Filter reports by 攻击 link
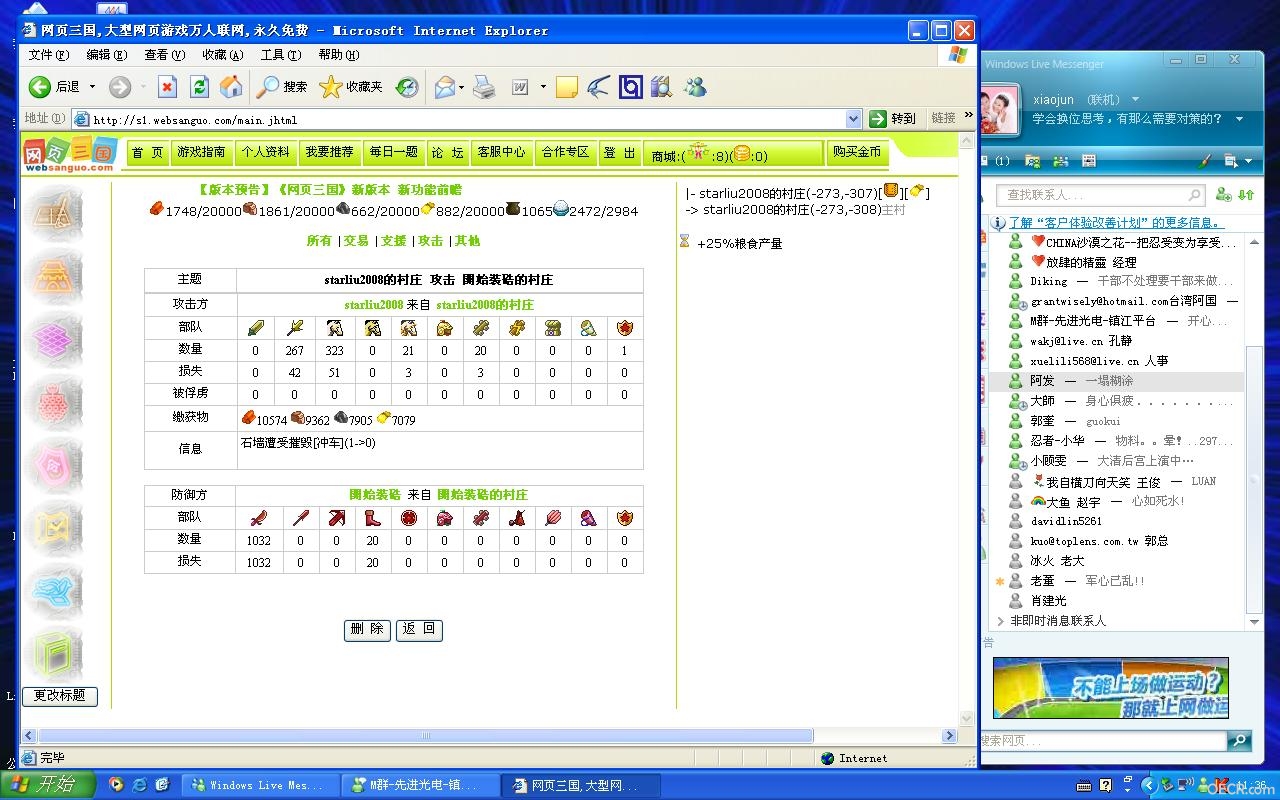 coord(430,241)
